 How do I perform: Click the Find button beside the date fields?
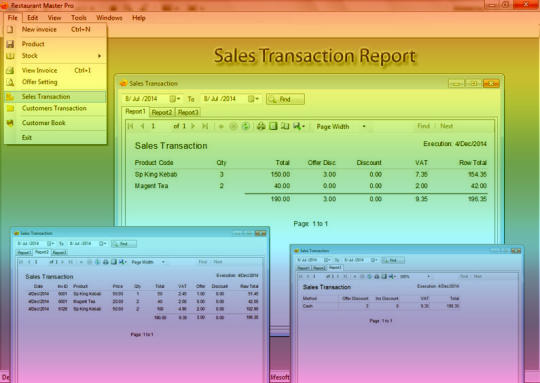coord(285,99)
